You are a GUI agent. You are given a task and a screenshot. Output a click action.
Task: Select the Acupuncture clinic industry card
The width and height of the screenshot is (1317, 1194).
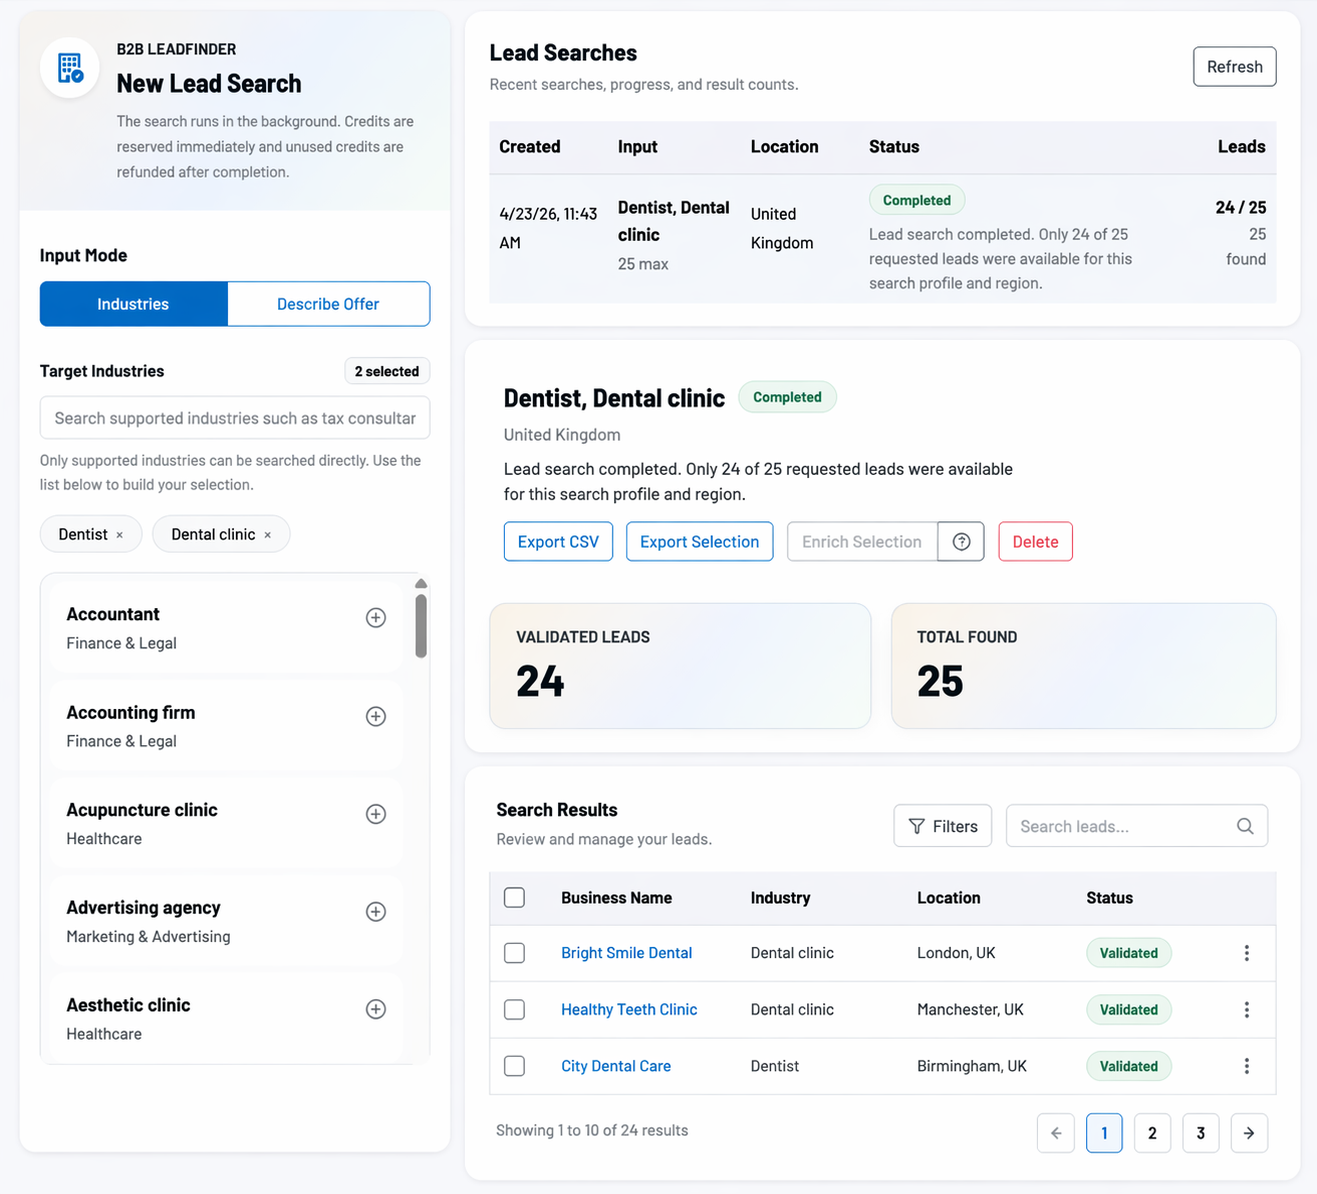click(x=226, y=824)
